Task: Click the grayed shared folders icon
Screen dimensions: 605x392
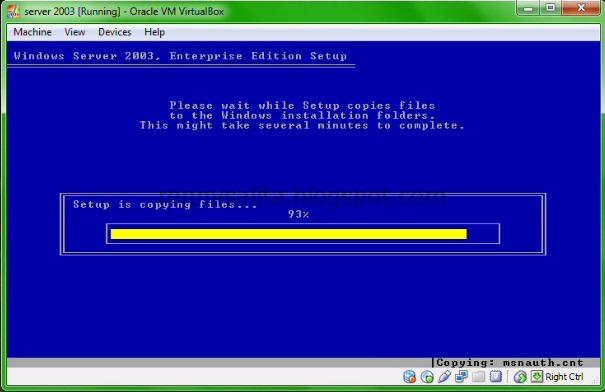Action: tap(478, 377)
